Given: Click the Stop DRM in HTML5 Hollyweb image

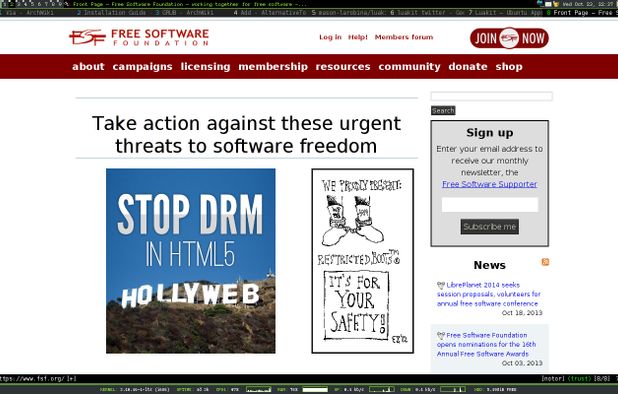Looking at the screenshot, I should click(x=191, y=261).
